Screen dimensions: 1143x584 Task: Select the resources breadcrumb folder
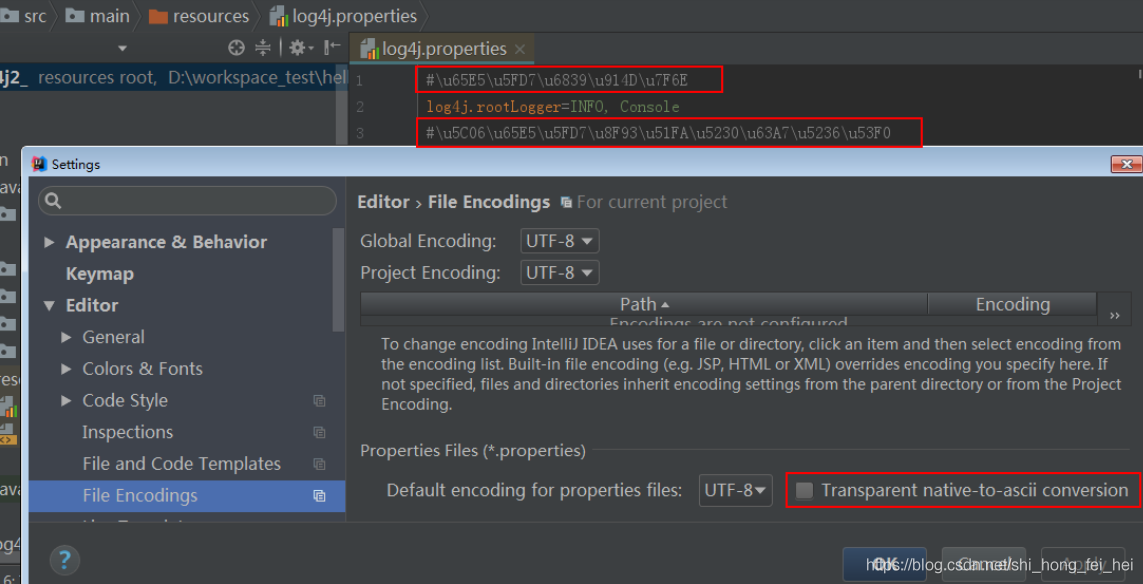(199, 15)
